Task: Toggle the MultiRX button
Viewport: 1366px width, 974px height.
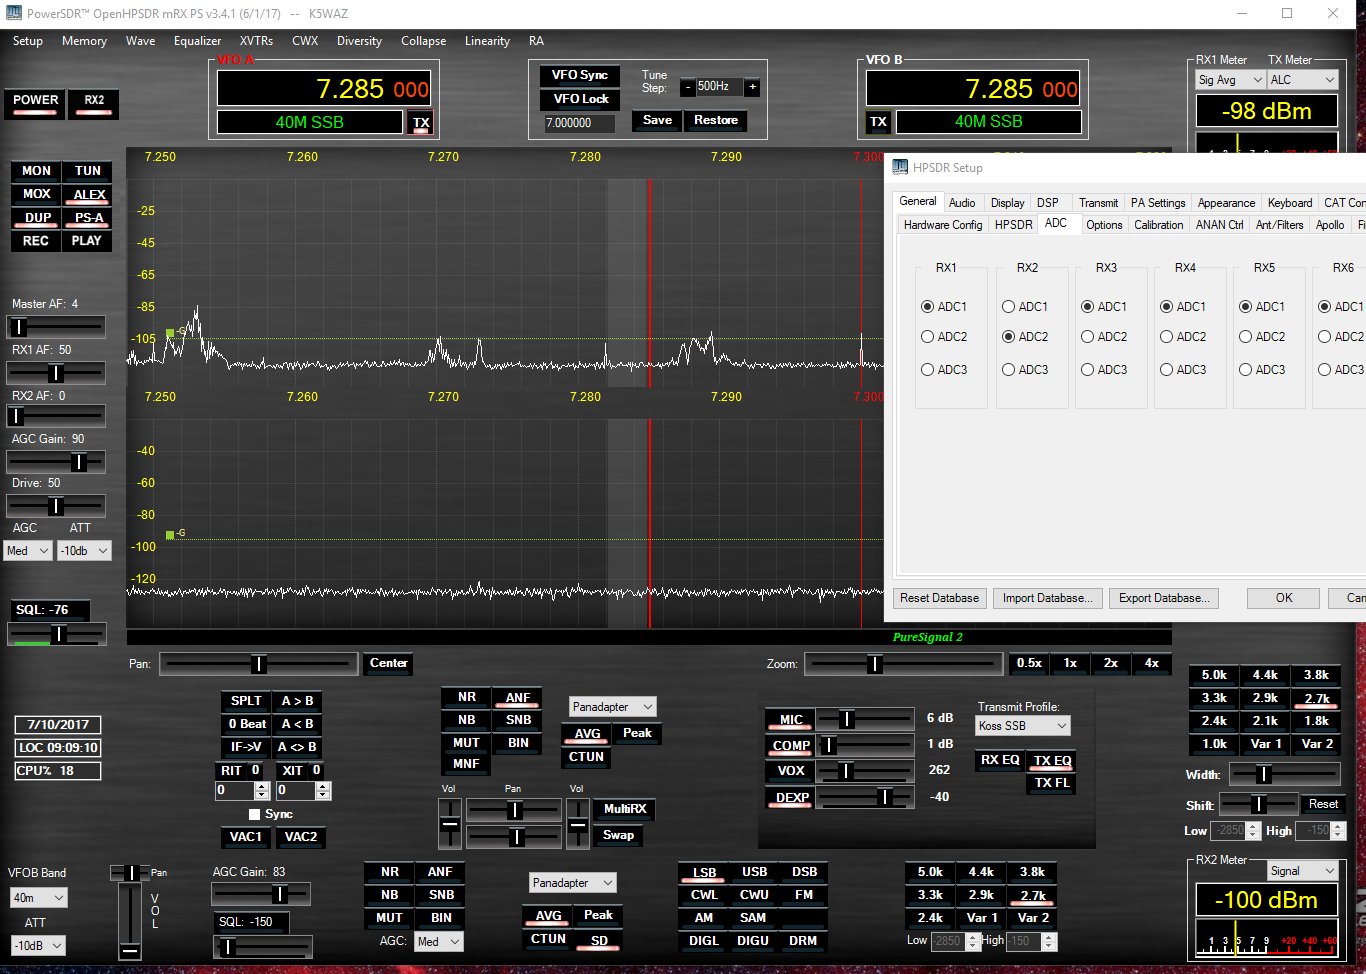Action: pos(625,809)
